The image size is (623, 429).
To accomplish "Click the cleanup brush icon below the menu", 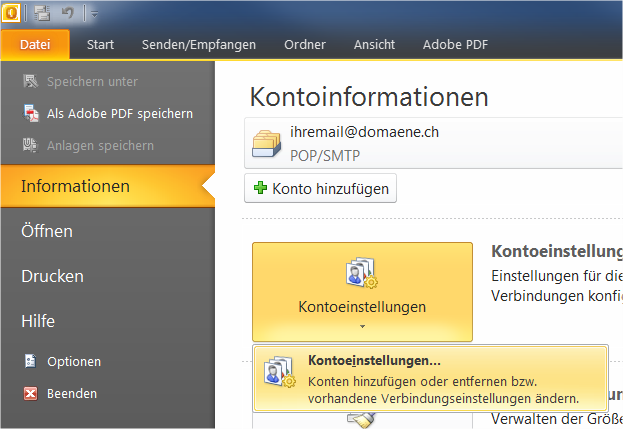I will [x=361, y=420].
